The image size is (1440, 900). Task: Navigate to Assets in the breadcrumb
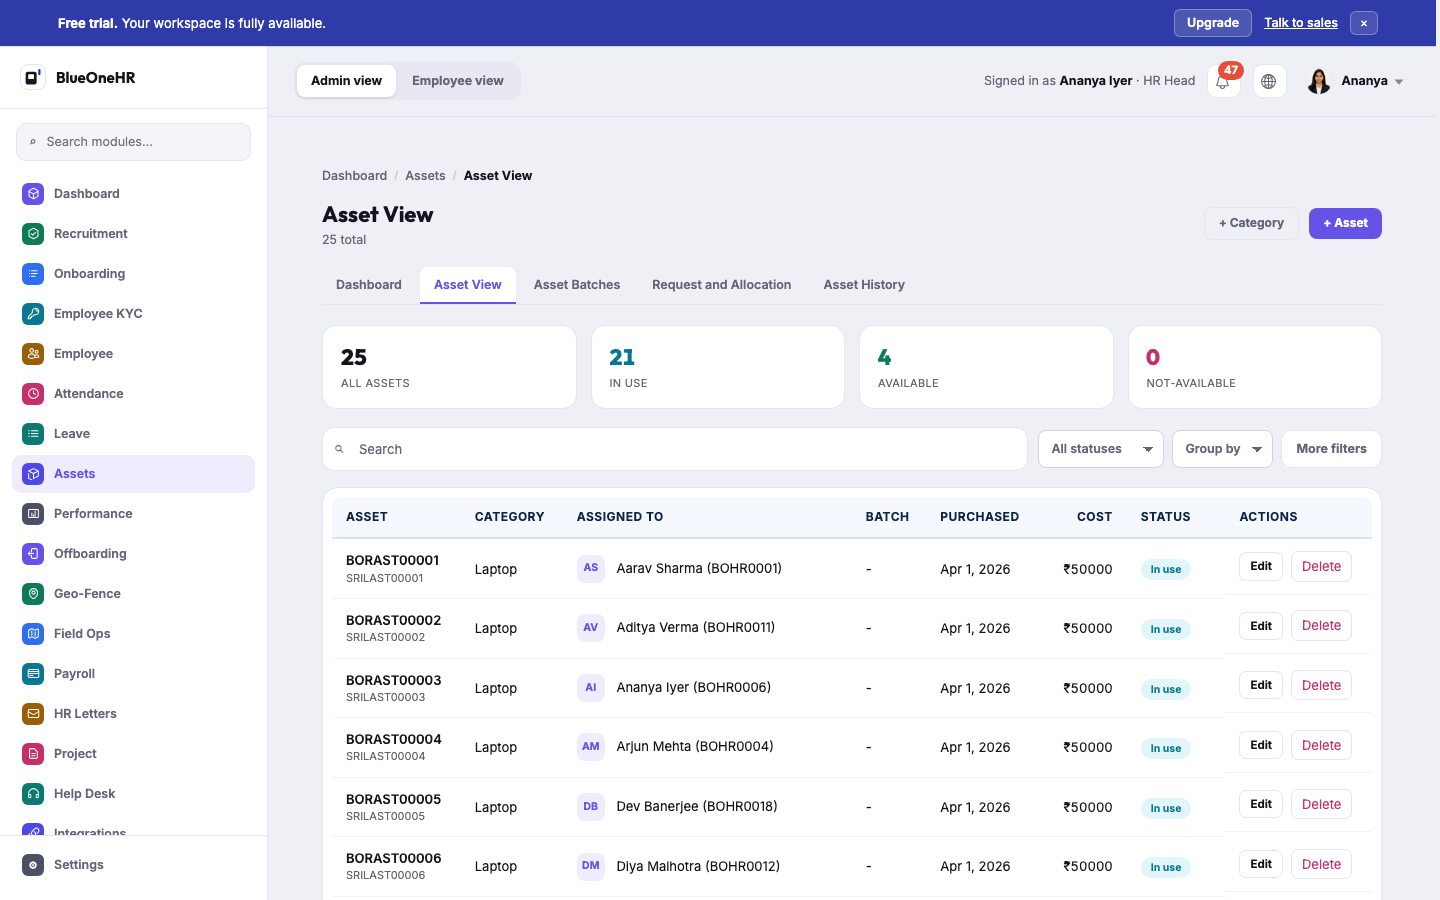tap(425, 176)
